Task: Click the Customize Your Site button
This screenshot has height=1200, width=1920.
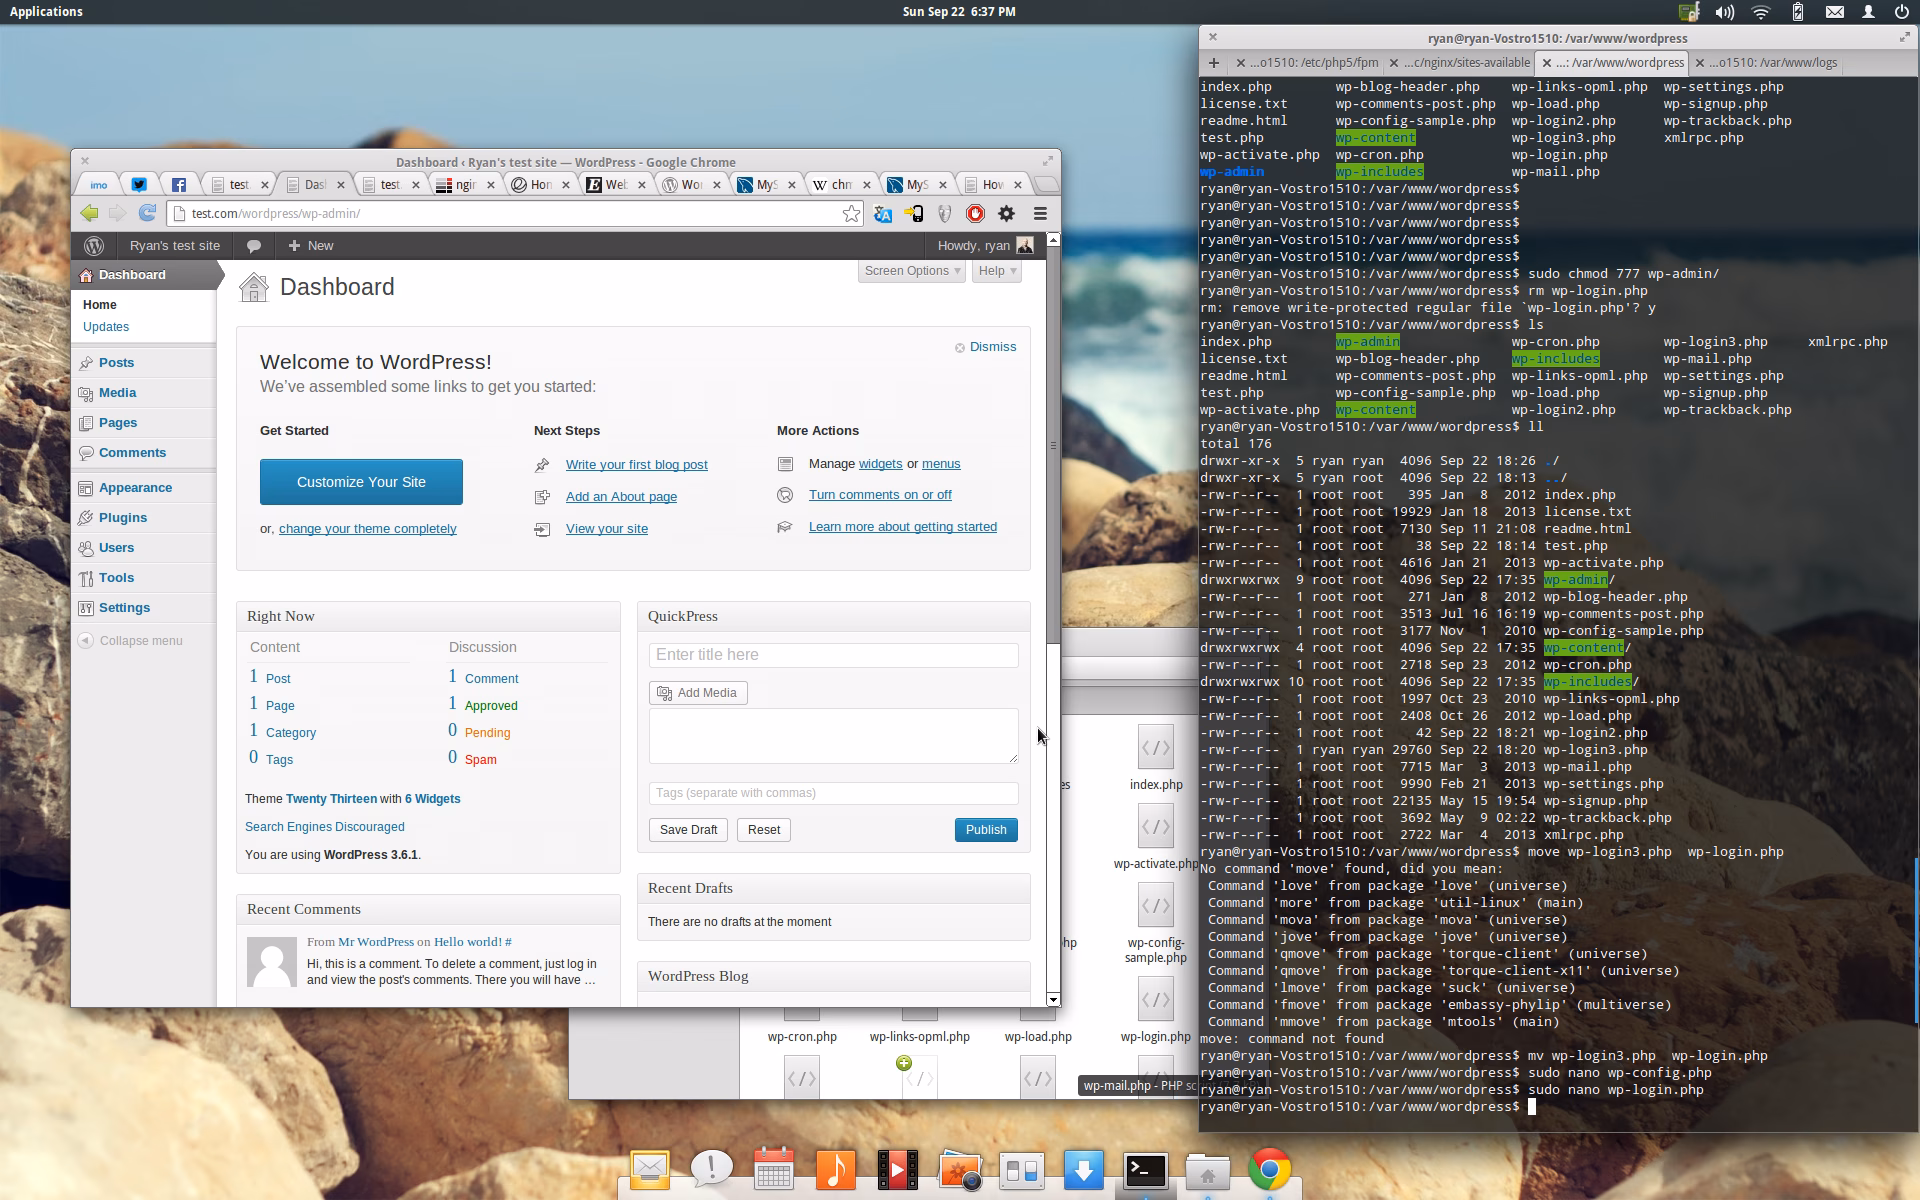Action: coord(361,482)
